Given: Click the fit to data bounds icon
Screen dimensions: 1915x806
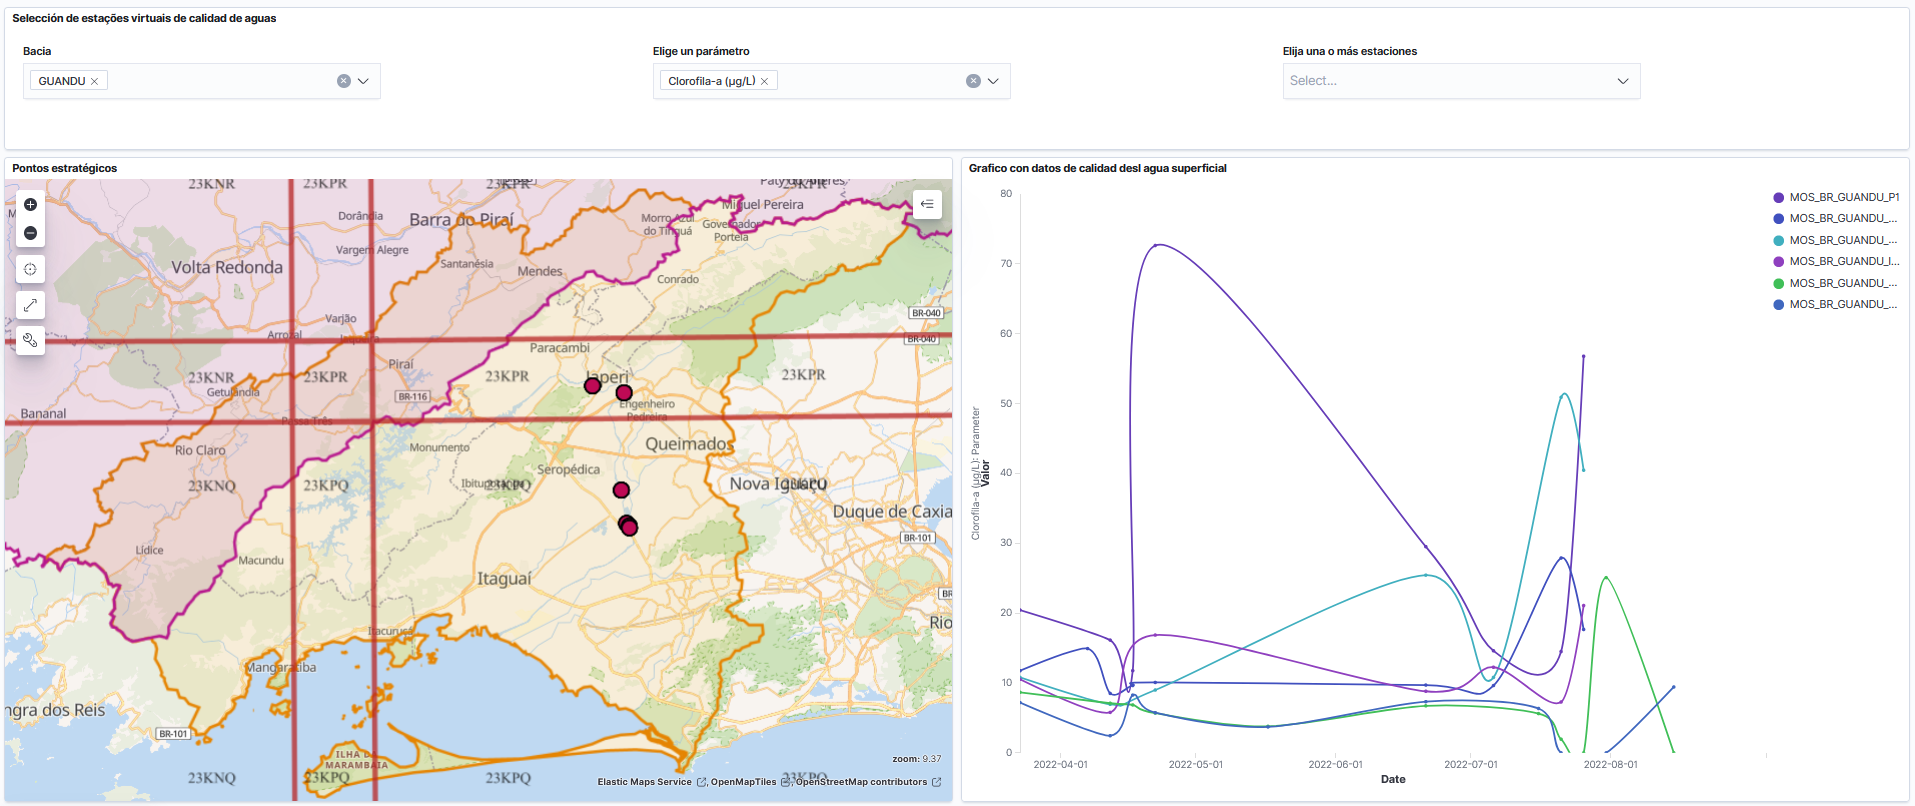Looking at the screenshot, I should 30,269.
